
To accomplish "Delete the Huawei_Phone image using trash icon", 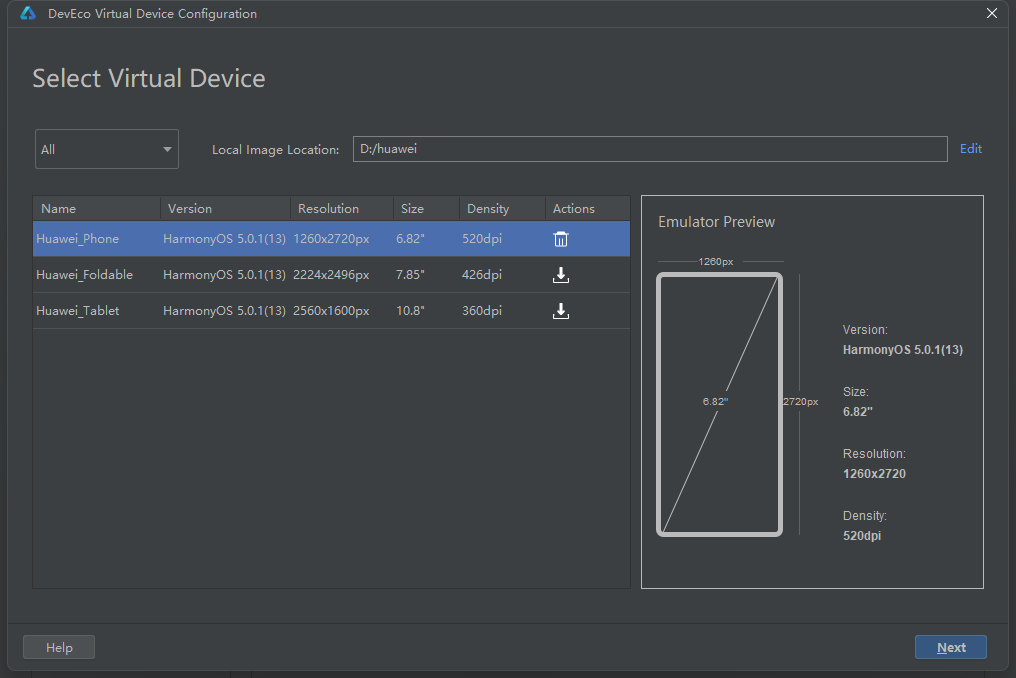I will (x=560, y=239).
